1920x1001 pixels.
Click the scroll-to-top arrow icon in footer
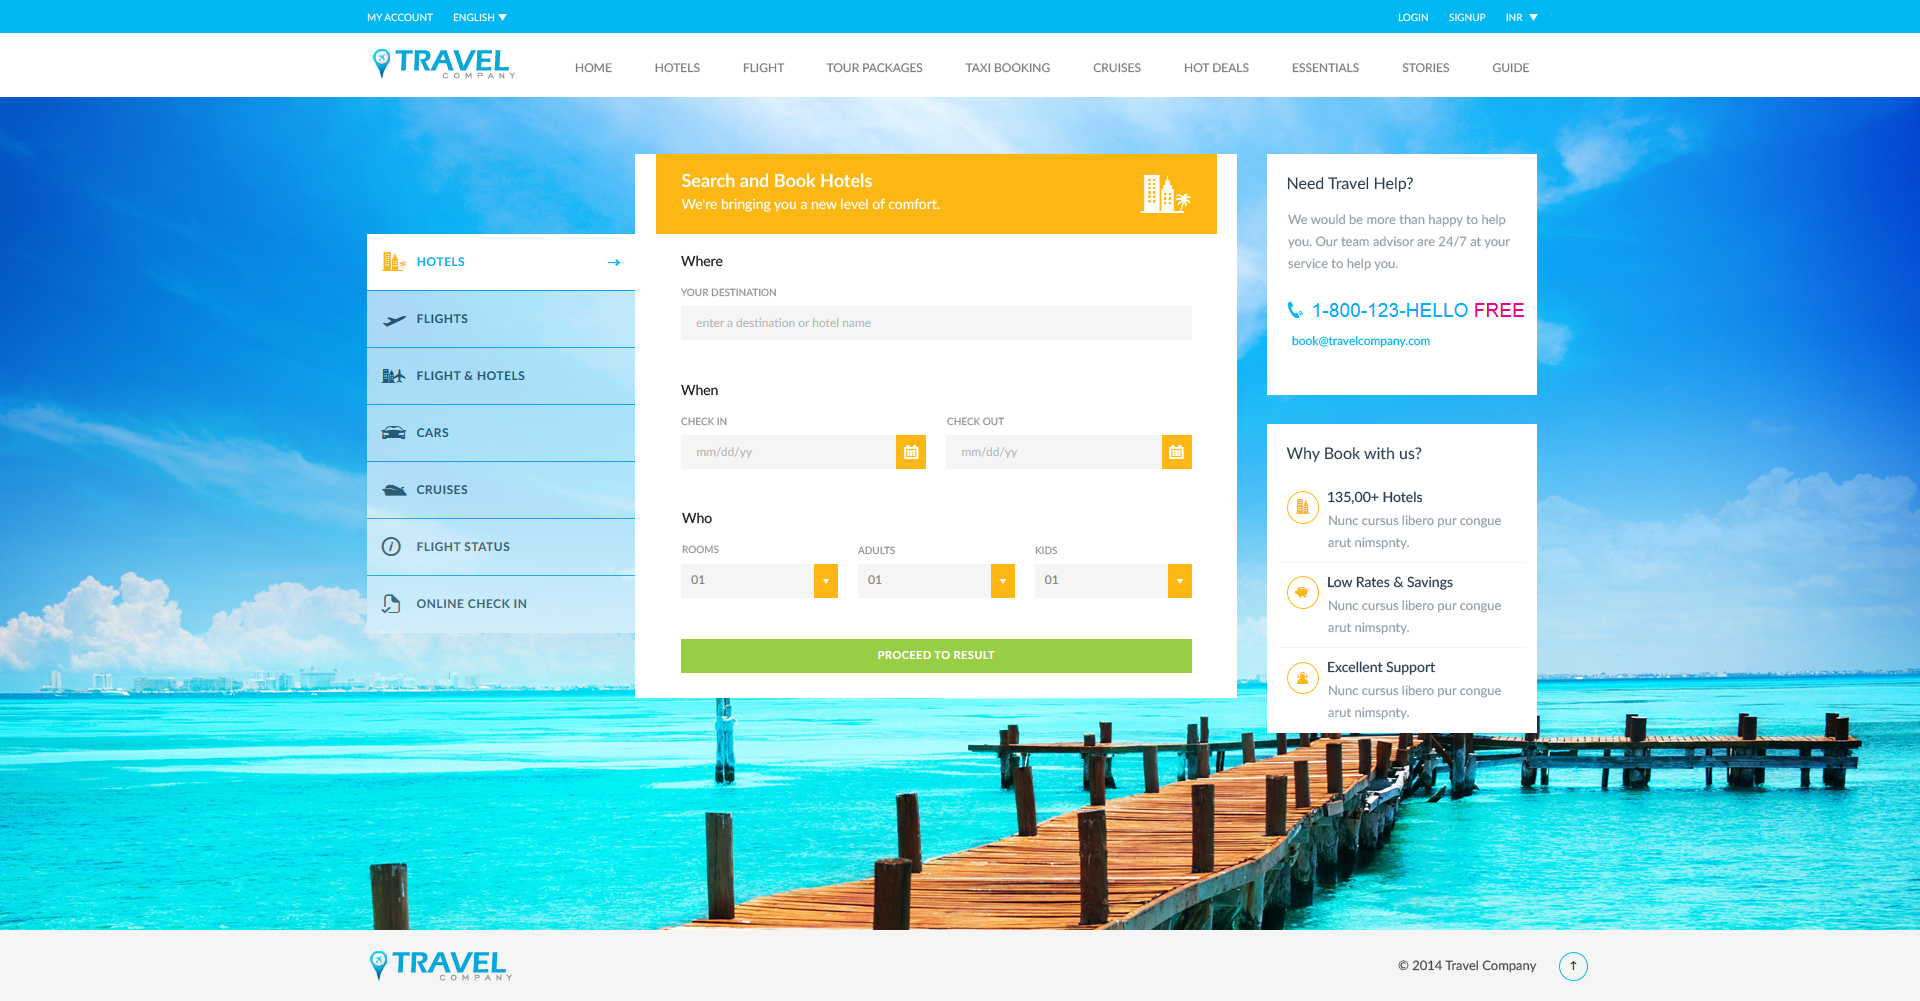click(x=1573, y=966)
